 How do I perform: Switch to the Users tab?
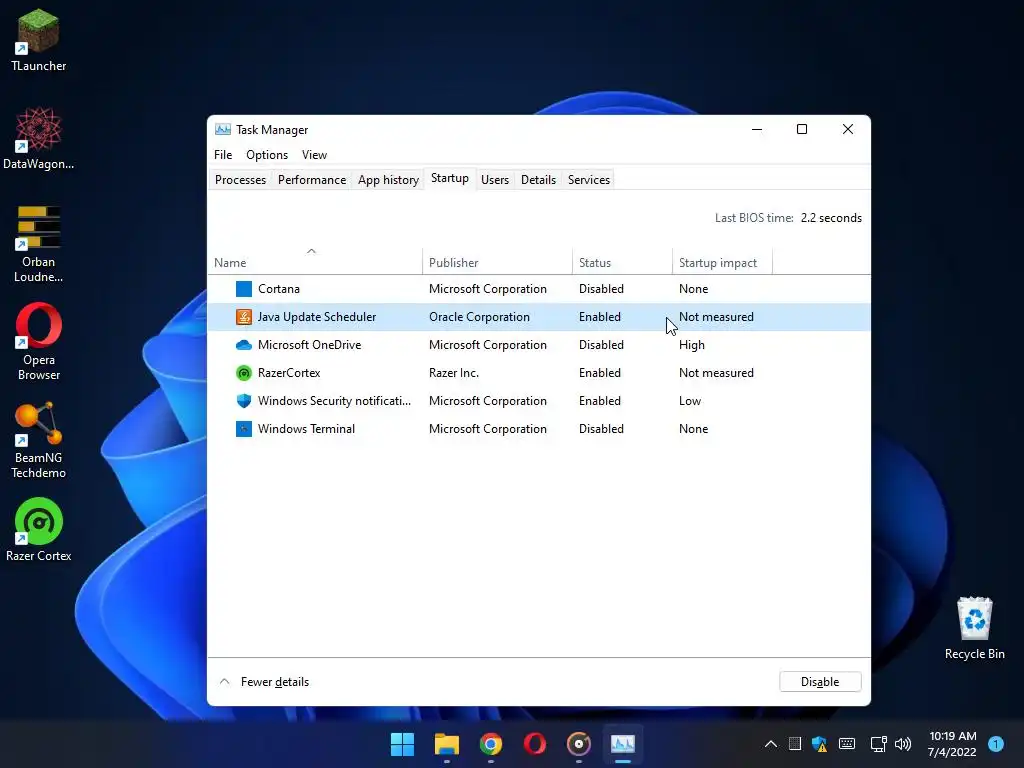click(x=495, y=180)
